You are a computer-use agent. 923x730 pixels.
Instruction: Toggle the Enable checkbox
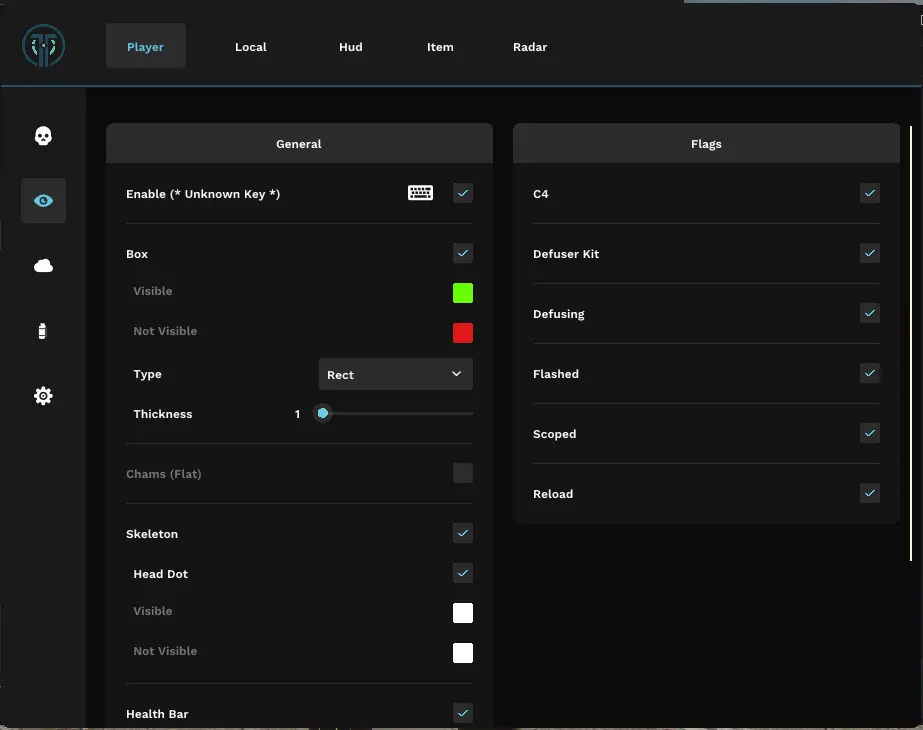(x=463, y=193)
